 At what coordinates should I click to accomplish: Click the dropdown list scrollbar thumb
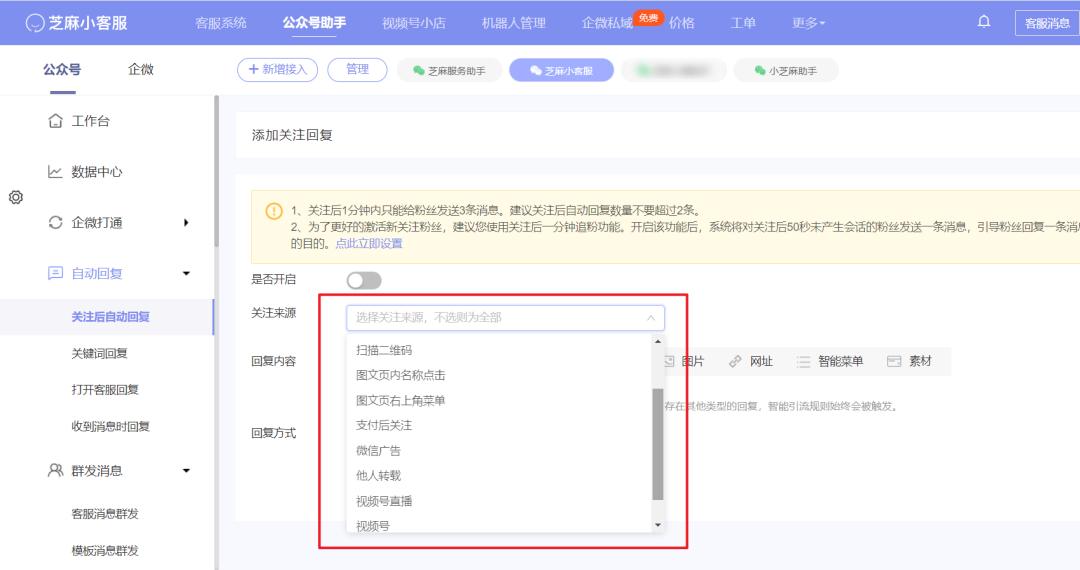tap(658, 444)
